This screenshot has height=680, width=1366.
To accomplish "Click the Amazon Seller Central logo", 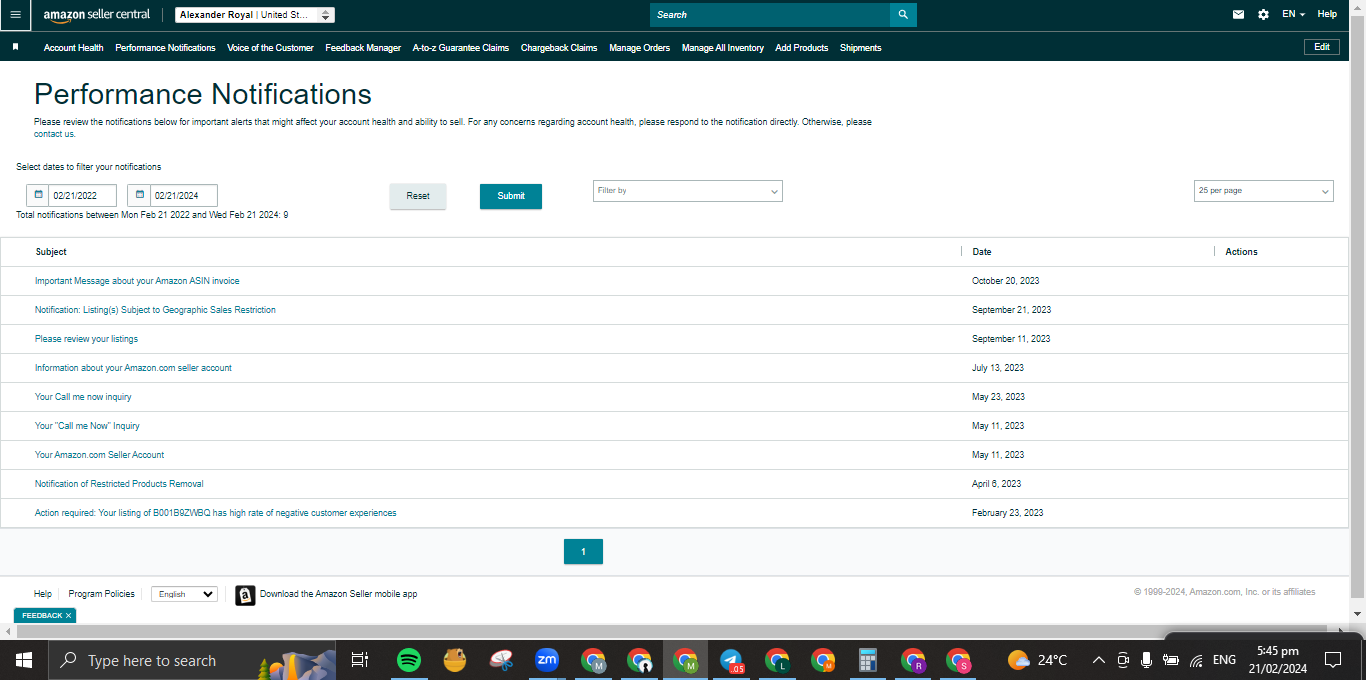I will point(97,15).
